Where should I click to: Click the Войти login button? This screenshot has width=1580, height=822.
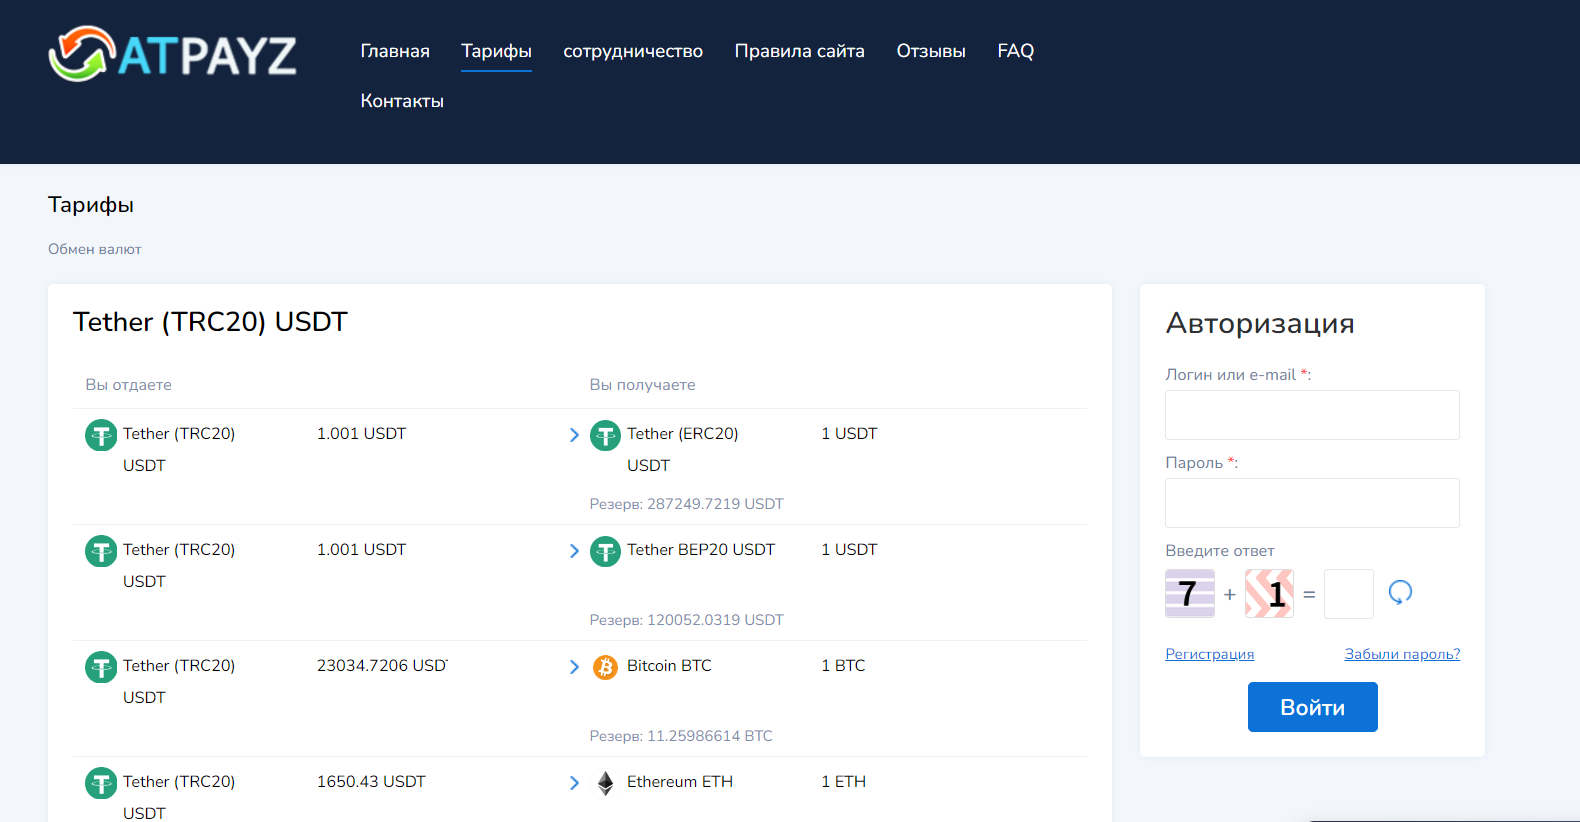[1312, 707]
